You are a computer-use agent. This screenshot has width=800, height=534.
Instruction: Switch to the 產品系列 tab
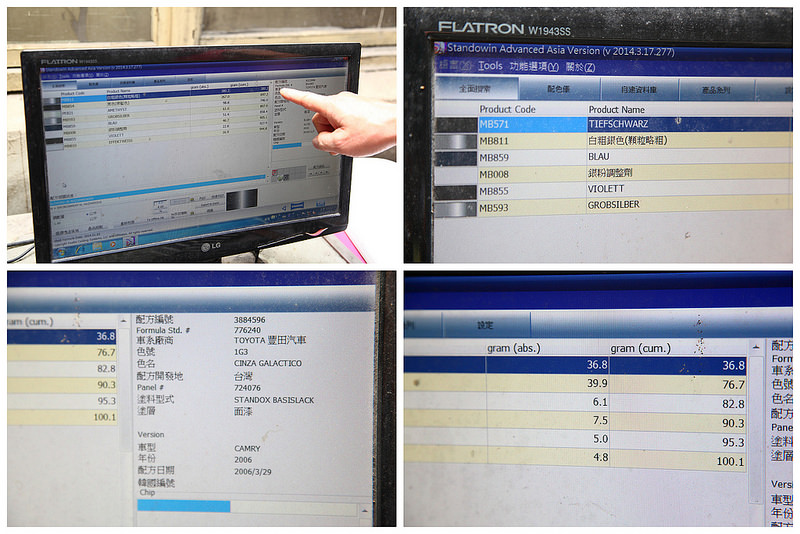(716, 90)
